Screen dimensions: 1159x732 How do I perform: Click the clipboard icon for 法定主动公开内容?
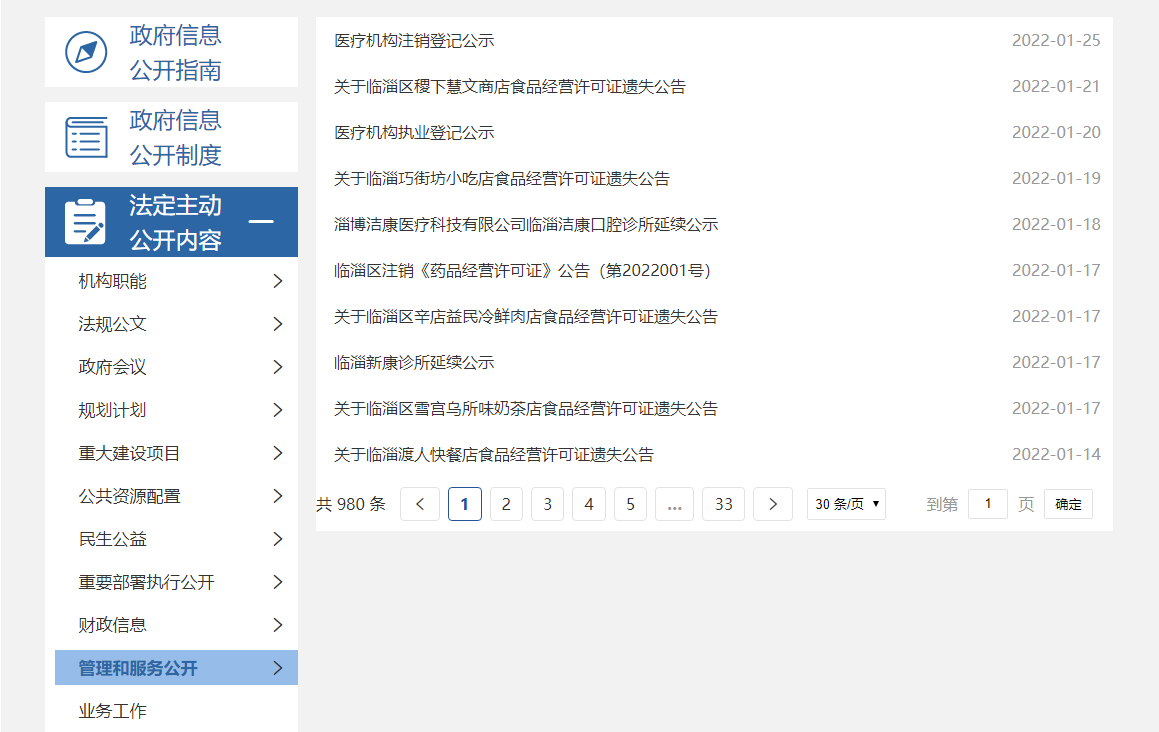click(86, 222)
